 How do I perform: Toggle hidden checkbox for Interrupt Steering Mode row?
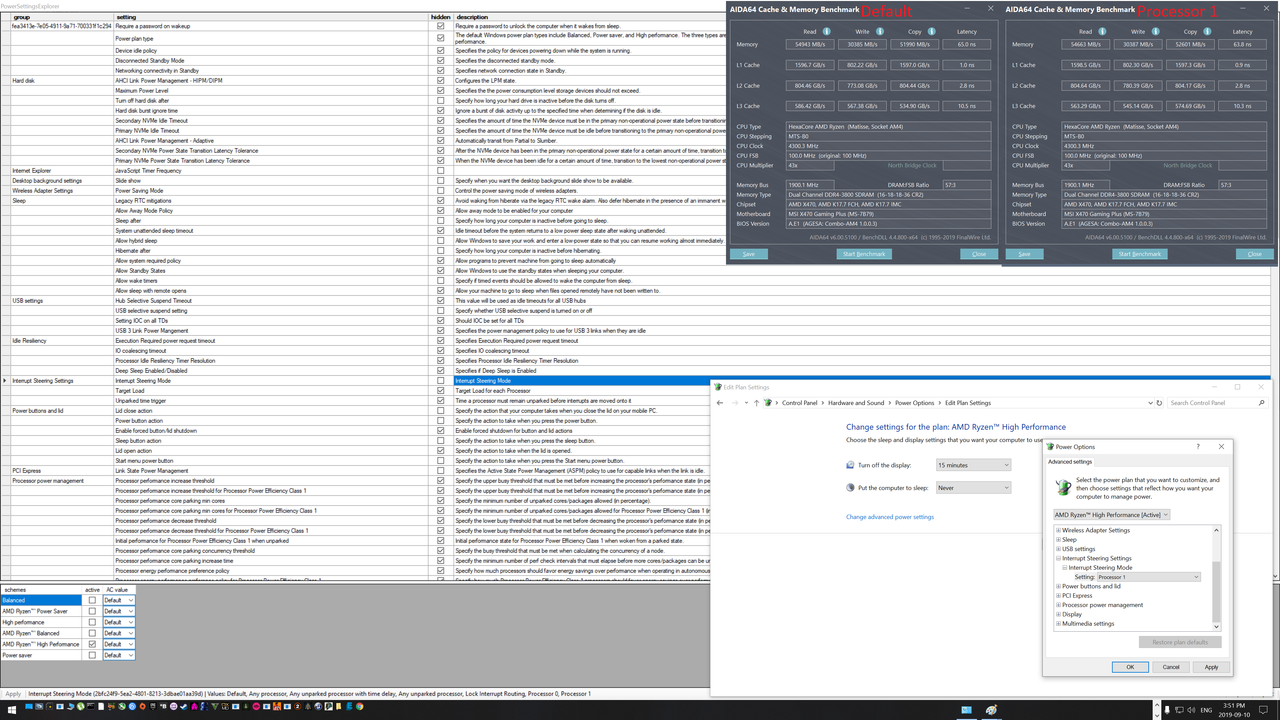pos(441,380)
